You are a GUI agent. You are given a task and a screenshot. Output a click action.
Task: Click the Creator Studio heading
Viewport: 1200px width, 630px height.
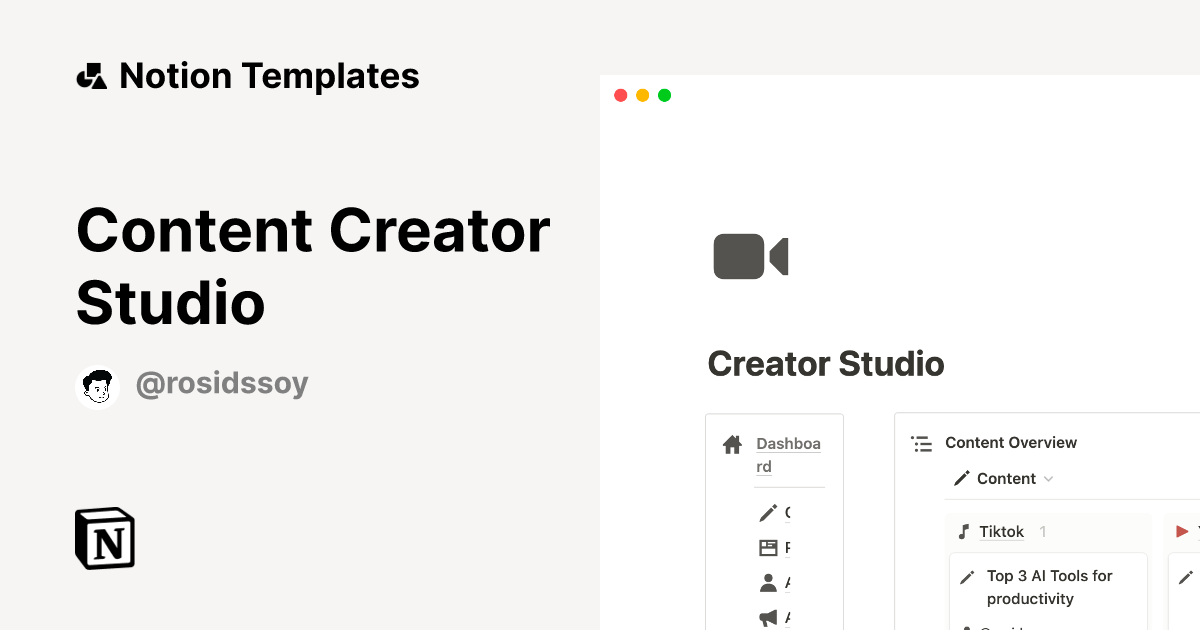click(826, 363)
